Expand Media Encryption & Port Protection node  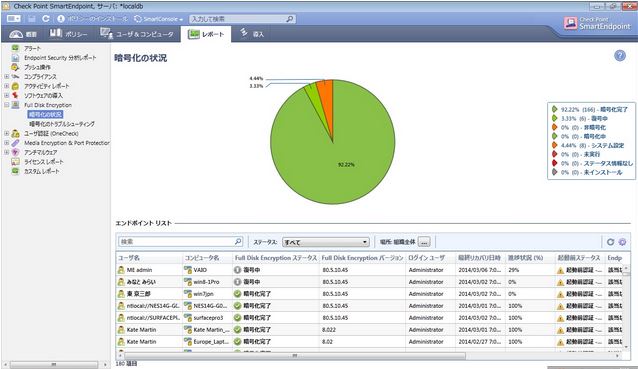[7, 143]
